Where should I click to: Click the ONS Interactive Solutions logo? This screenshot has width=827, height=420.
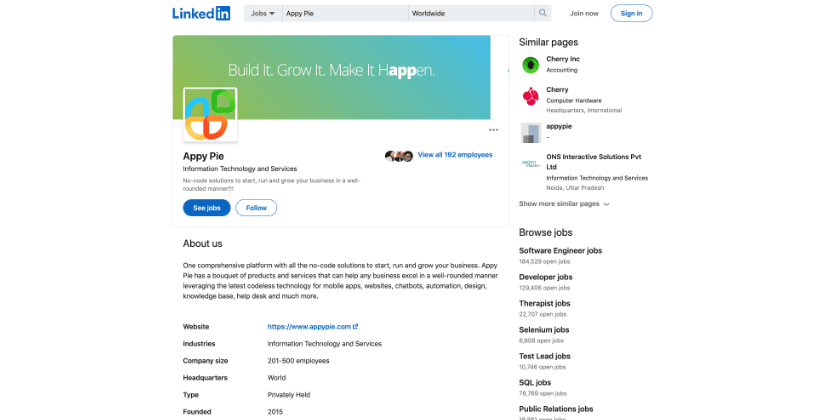tap(530, 164)
